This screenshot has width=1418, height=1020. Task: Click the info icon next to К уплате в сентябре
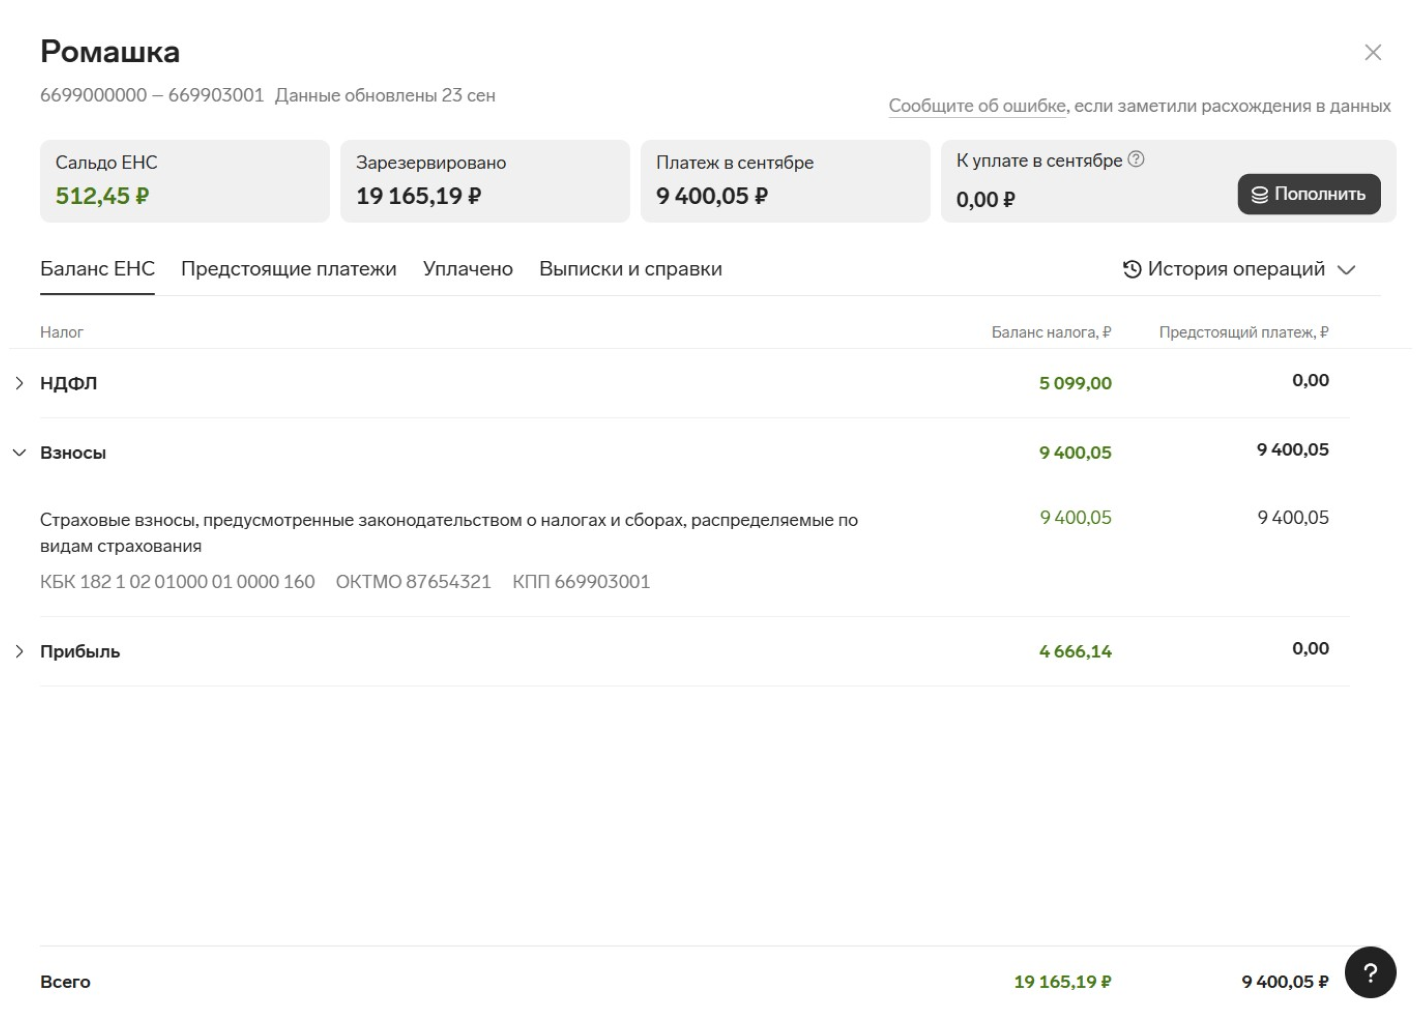pyautogui.click(x=1136, y=159)
